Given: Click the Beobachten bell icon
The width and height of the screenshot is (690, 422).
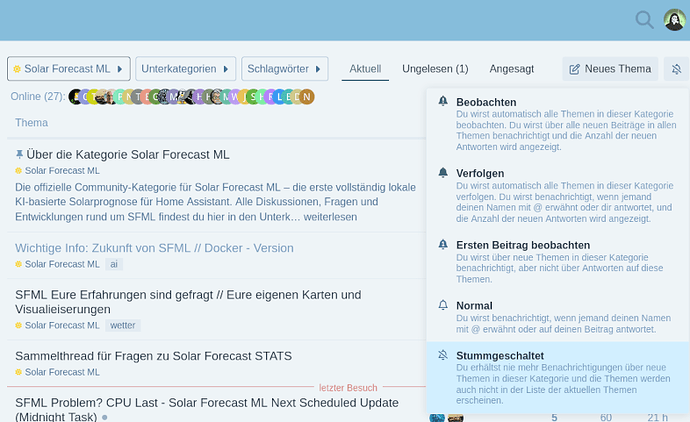Looking at the screenshot, I should (443, 102).
